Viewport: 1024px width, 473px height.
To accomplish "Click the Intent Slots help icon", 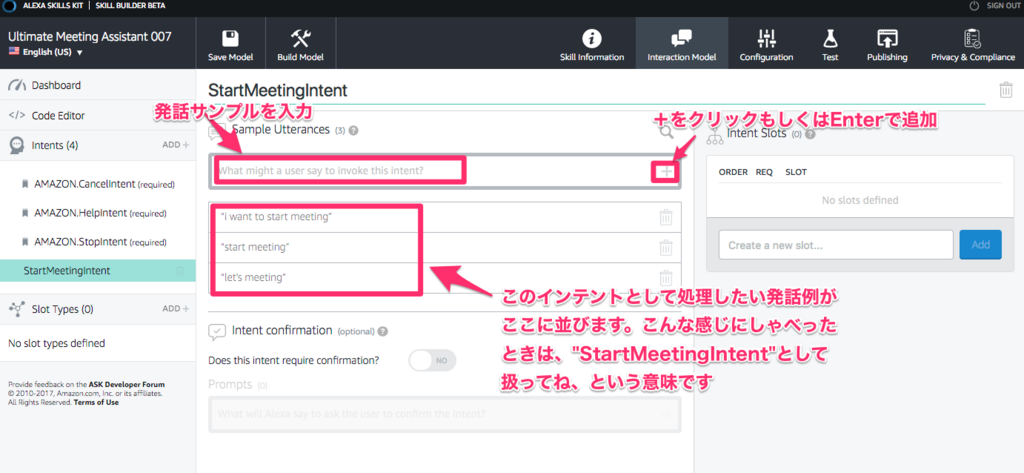I will 810,135.
